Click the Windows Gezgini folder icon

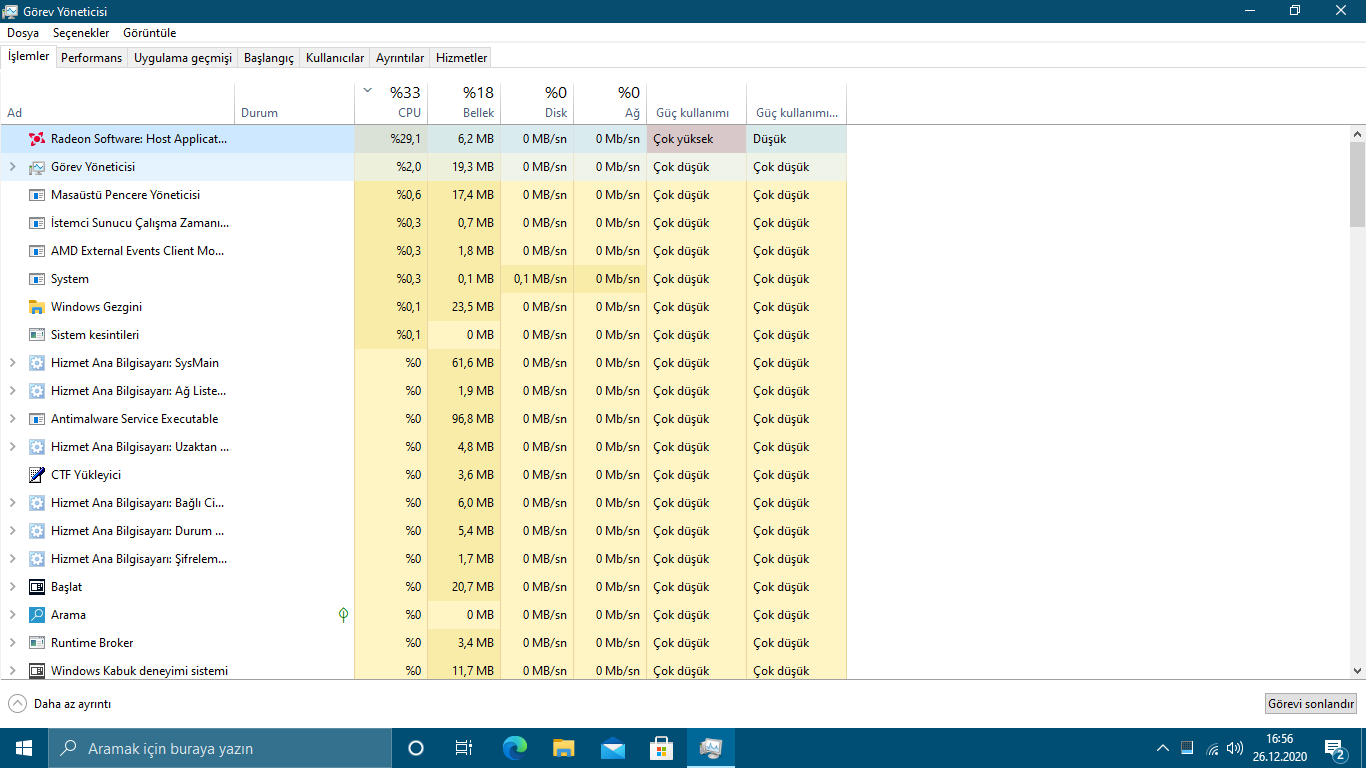[x=37, y=307]
